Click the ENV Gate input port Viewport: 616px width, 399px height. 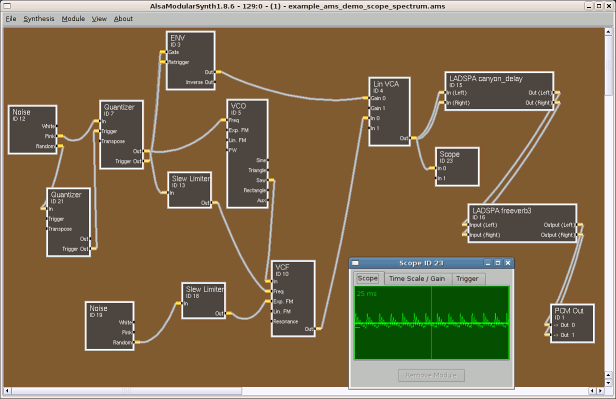tap(163, 52)
